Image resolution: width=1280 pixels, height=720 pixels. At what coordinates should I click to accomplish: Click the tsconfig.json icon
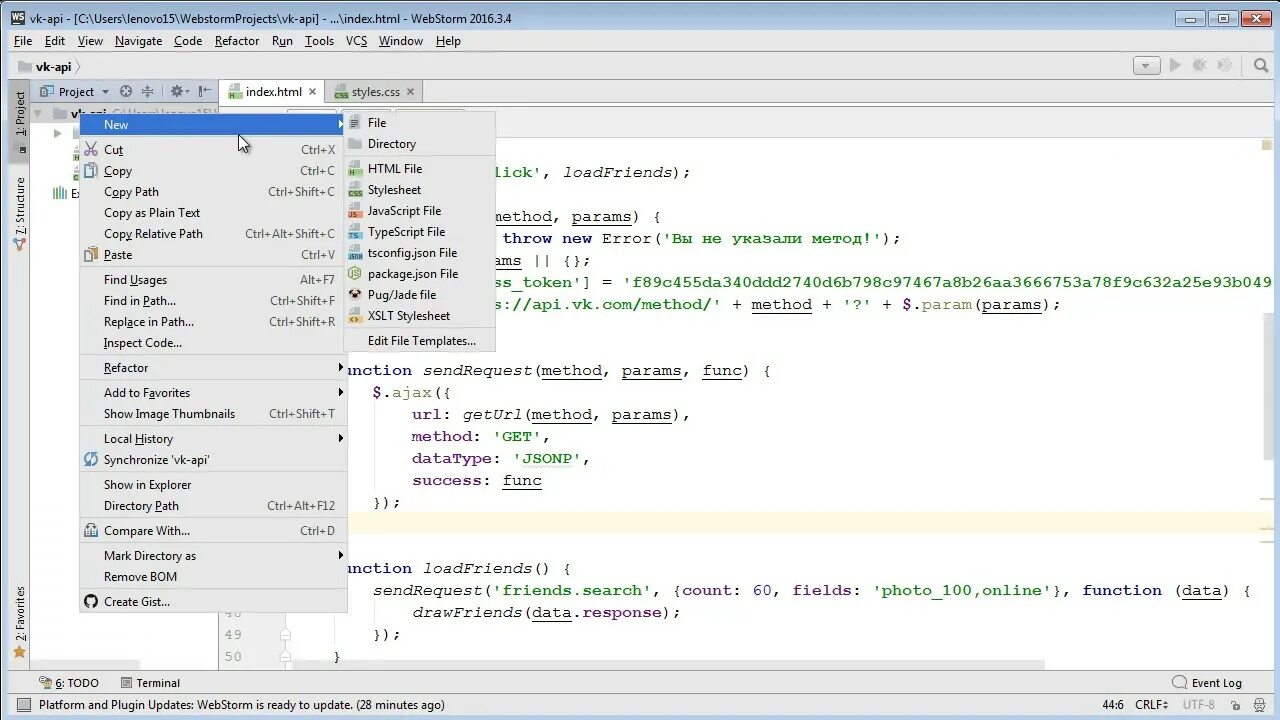355,253
